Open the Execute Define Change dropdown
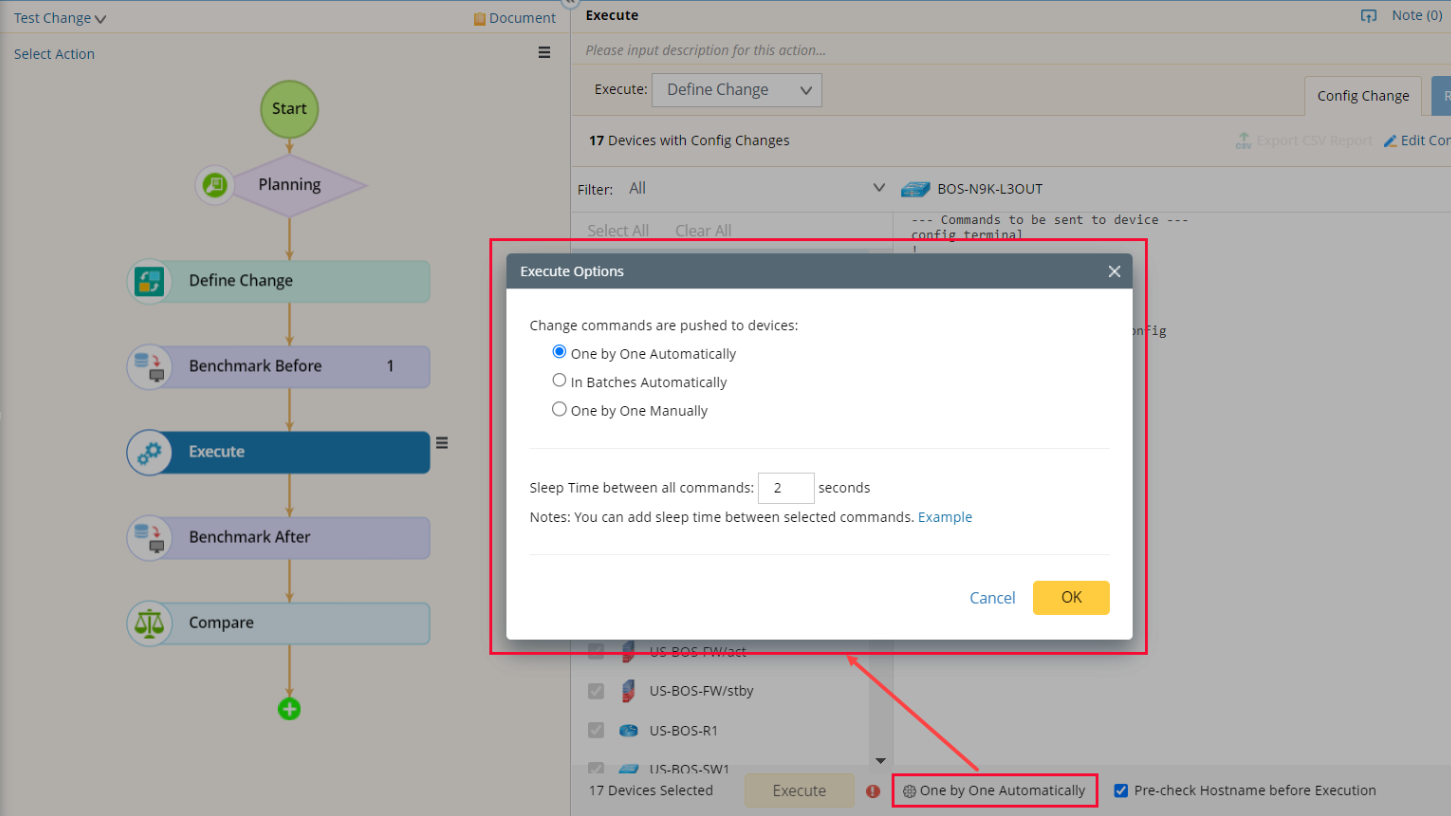Screen dimensions: 1451x816 point(737,90)
